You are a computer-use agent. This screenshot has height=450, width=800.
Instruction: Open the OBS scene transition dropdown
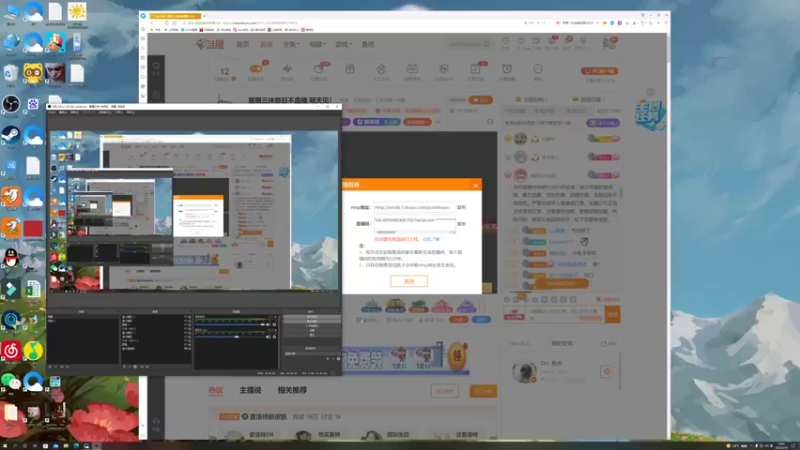pyautogui.click(x=312, y=353)
